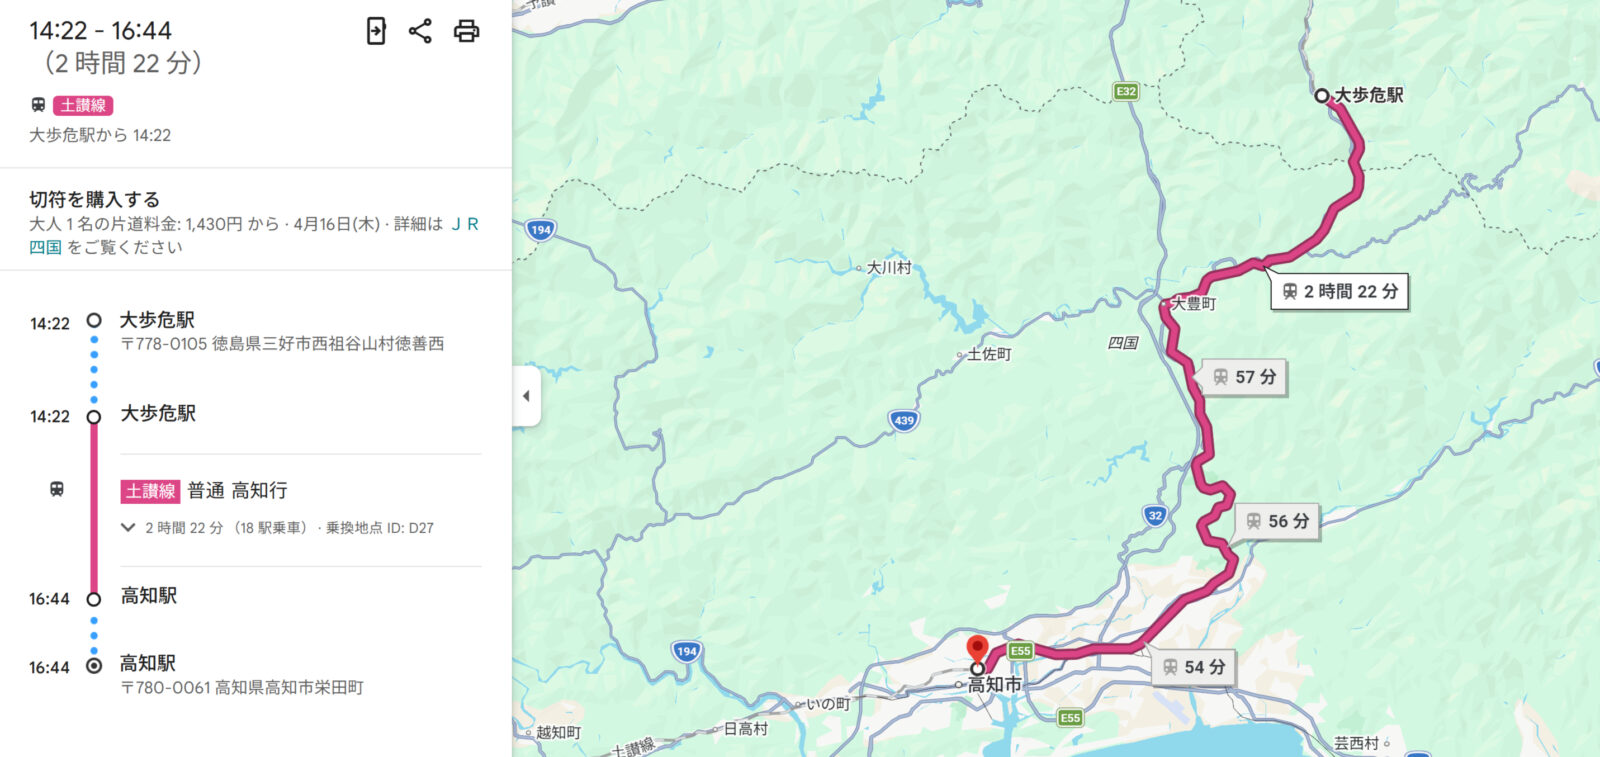The height and width of the screenshot is (757, 1600).
Task: Click the share route icon
Action: coord(420,31)
